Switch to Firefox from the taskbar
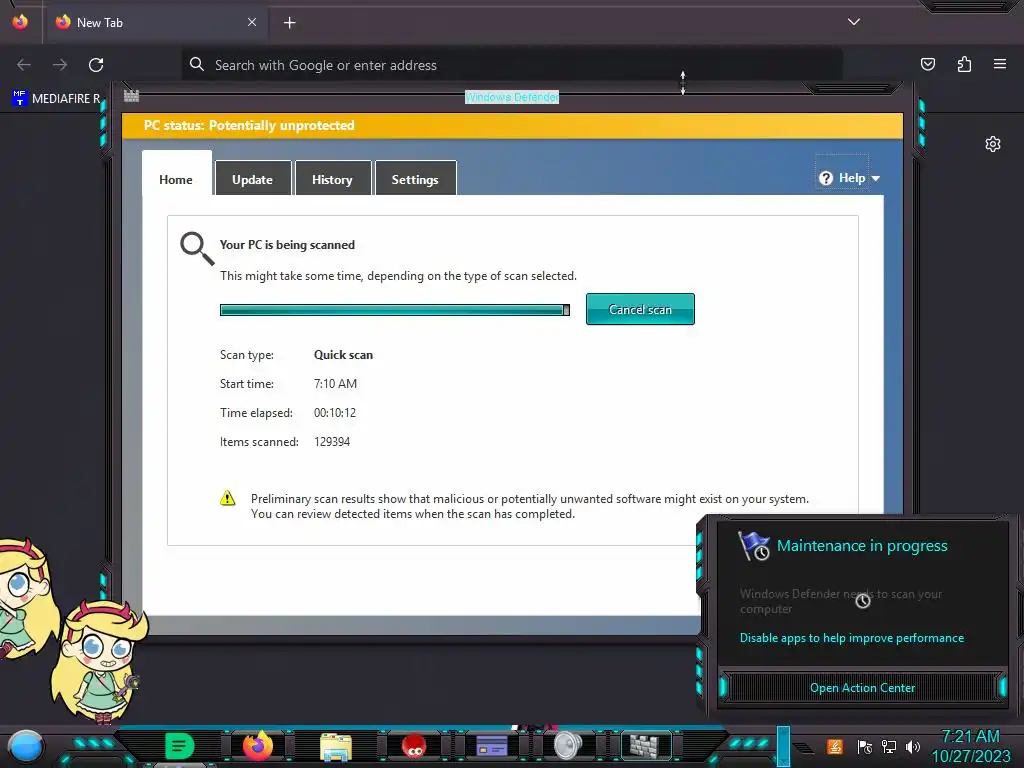 (x=258, y=746)
